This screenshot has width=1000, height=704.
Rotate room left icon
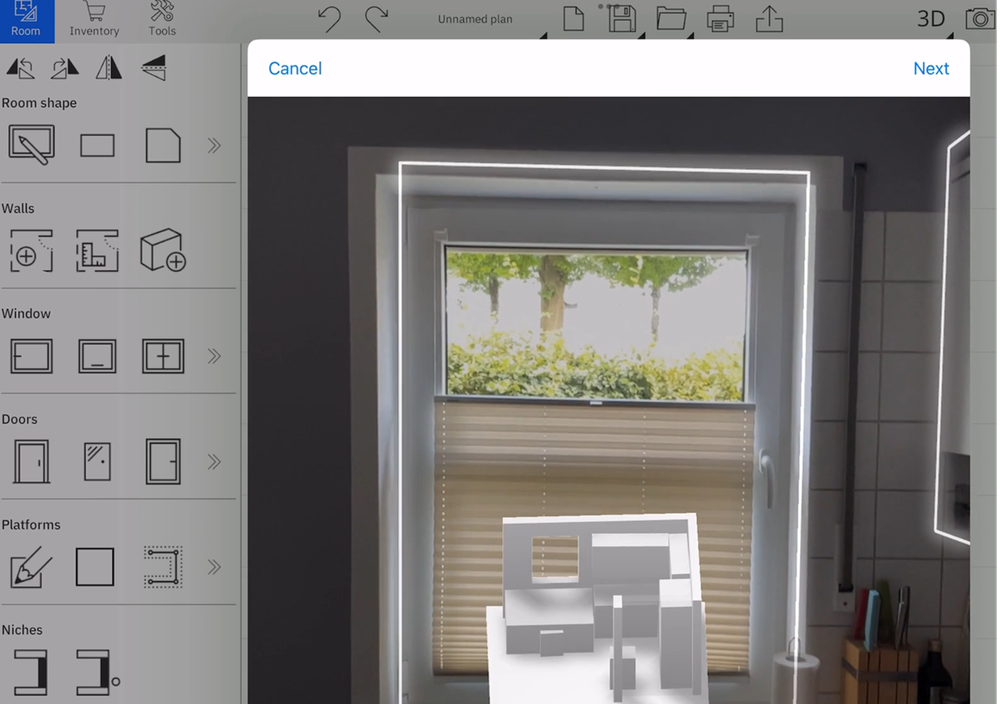click(x=20, y=68)
